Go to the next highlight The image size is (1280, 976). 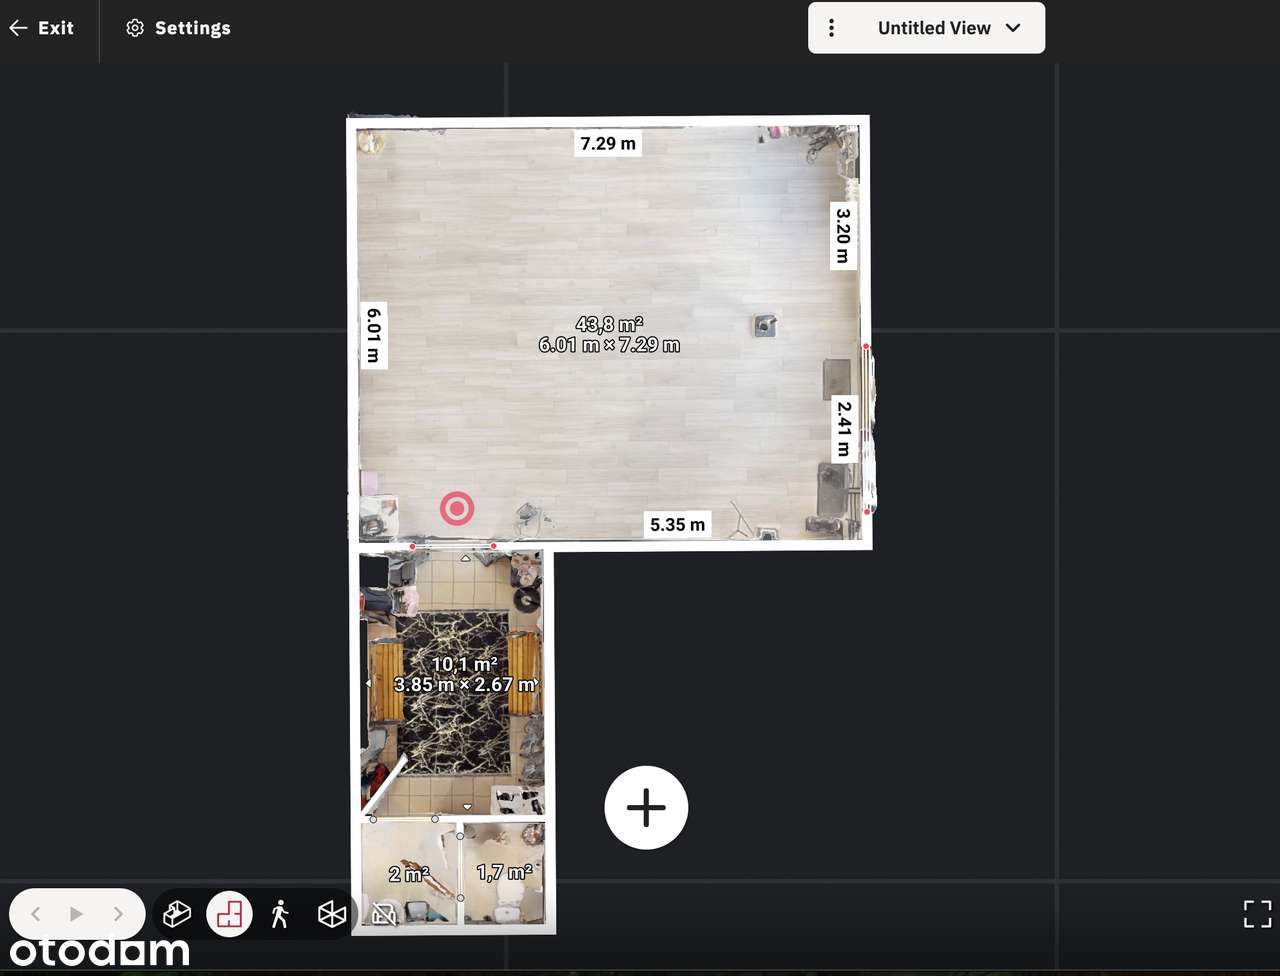118,914
